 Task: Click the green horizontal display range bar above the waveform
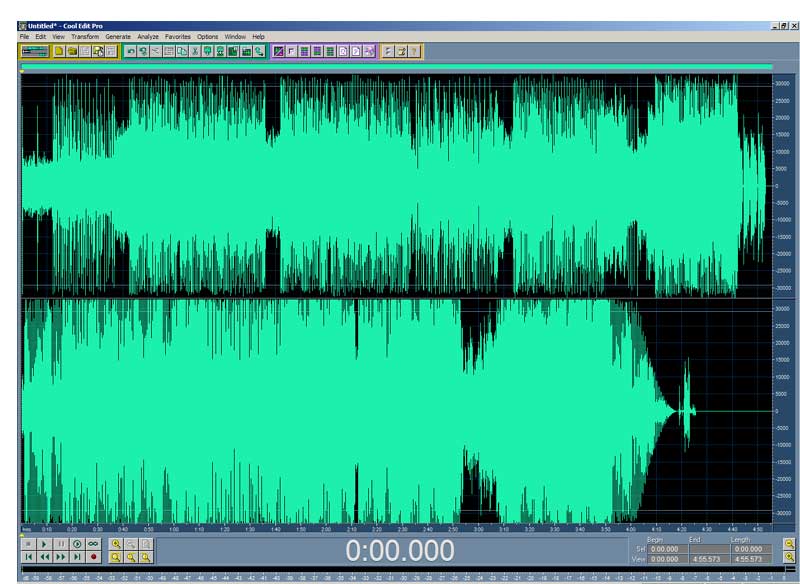coord(396,67)
